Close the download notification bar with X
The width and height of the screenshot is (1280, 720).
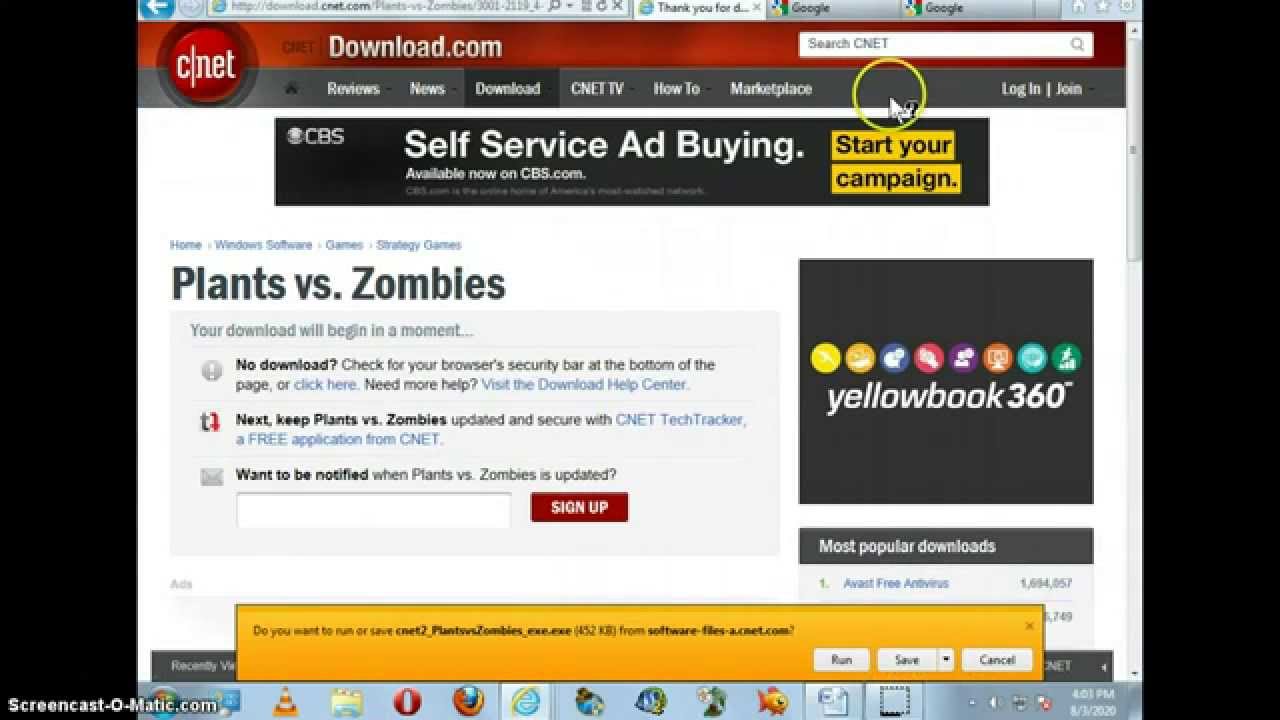[1029, 626]
